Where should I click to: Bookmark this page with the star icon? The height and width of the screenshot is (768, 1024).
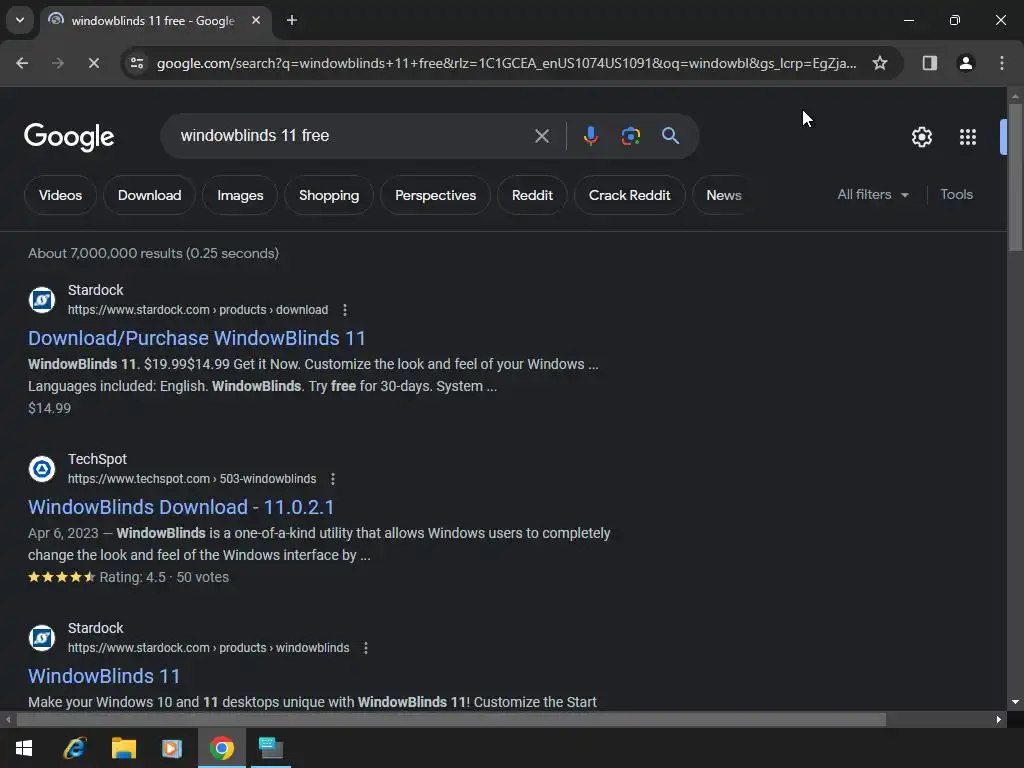[880, 63]
